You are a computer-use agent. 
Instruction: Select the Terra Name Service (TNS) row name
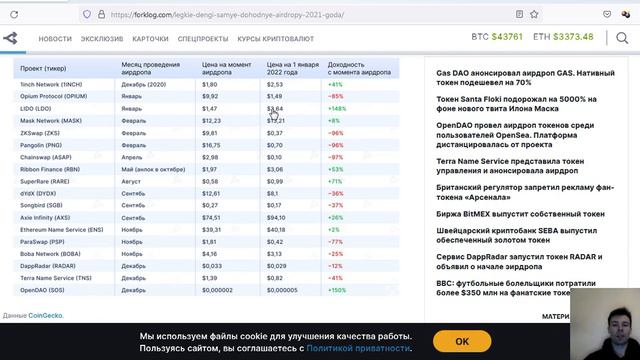56,278
